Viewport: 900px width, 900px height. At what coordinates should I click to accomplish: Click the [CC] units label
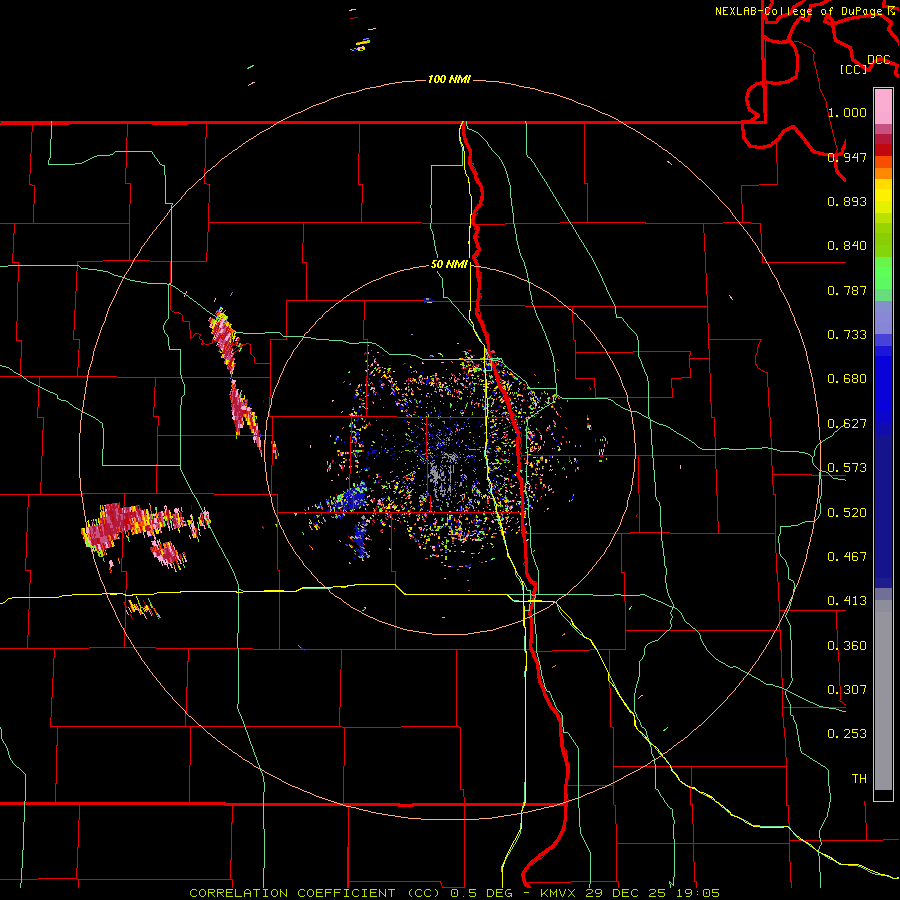[x=853, y=69]
